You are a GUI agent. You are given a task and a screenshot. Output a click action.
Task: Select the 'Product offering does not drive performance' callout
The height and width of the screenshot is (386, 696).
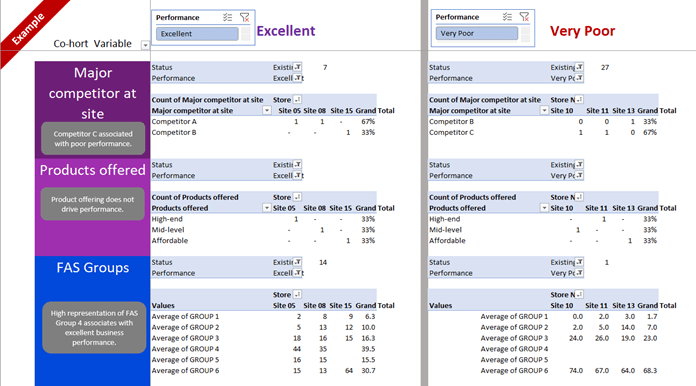pos(93,204)
